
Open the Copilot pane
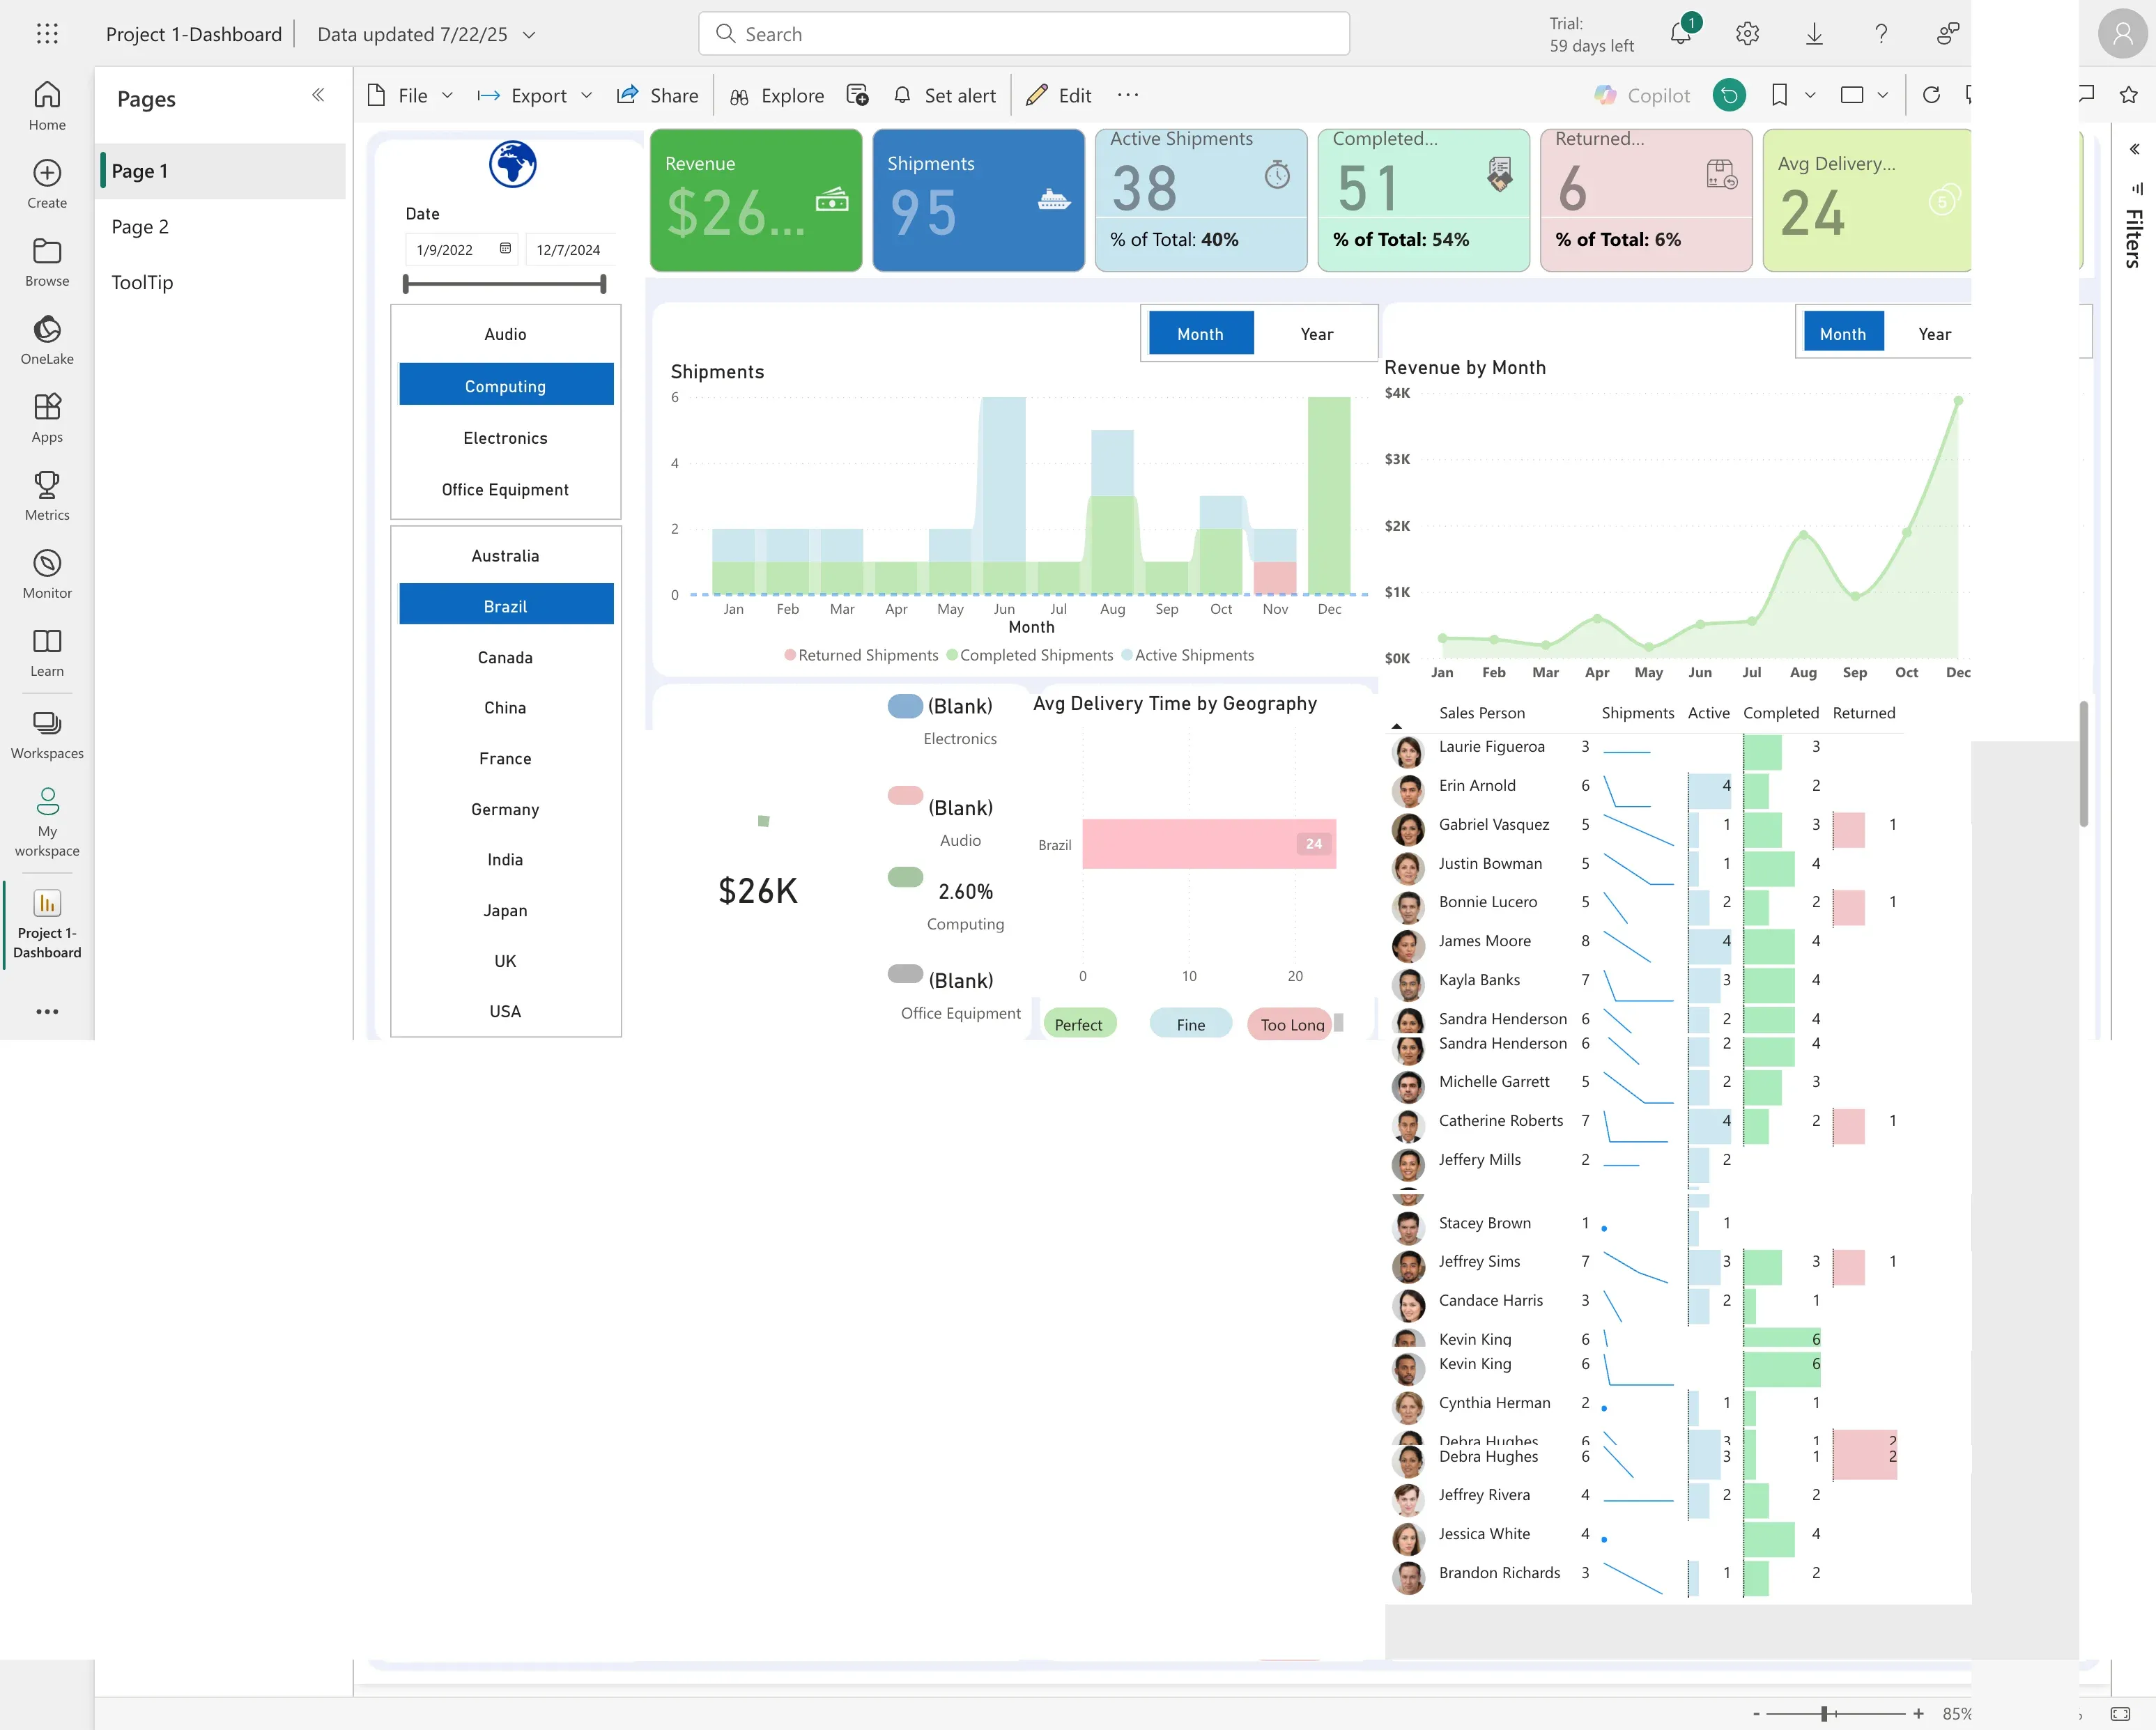pos(1644,95)
